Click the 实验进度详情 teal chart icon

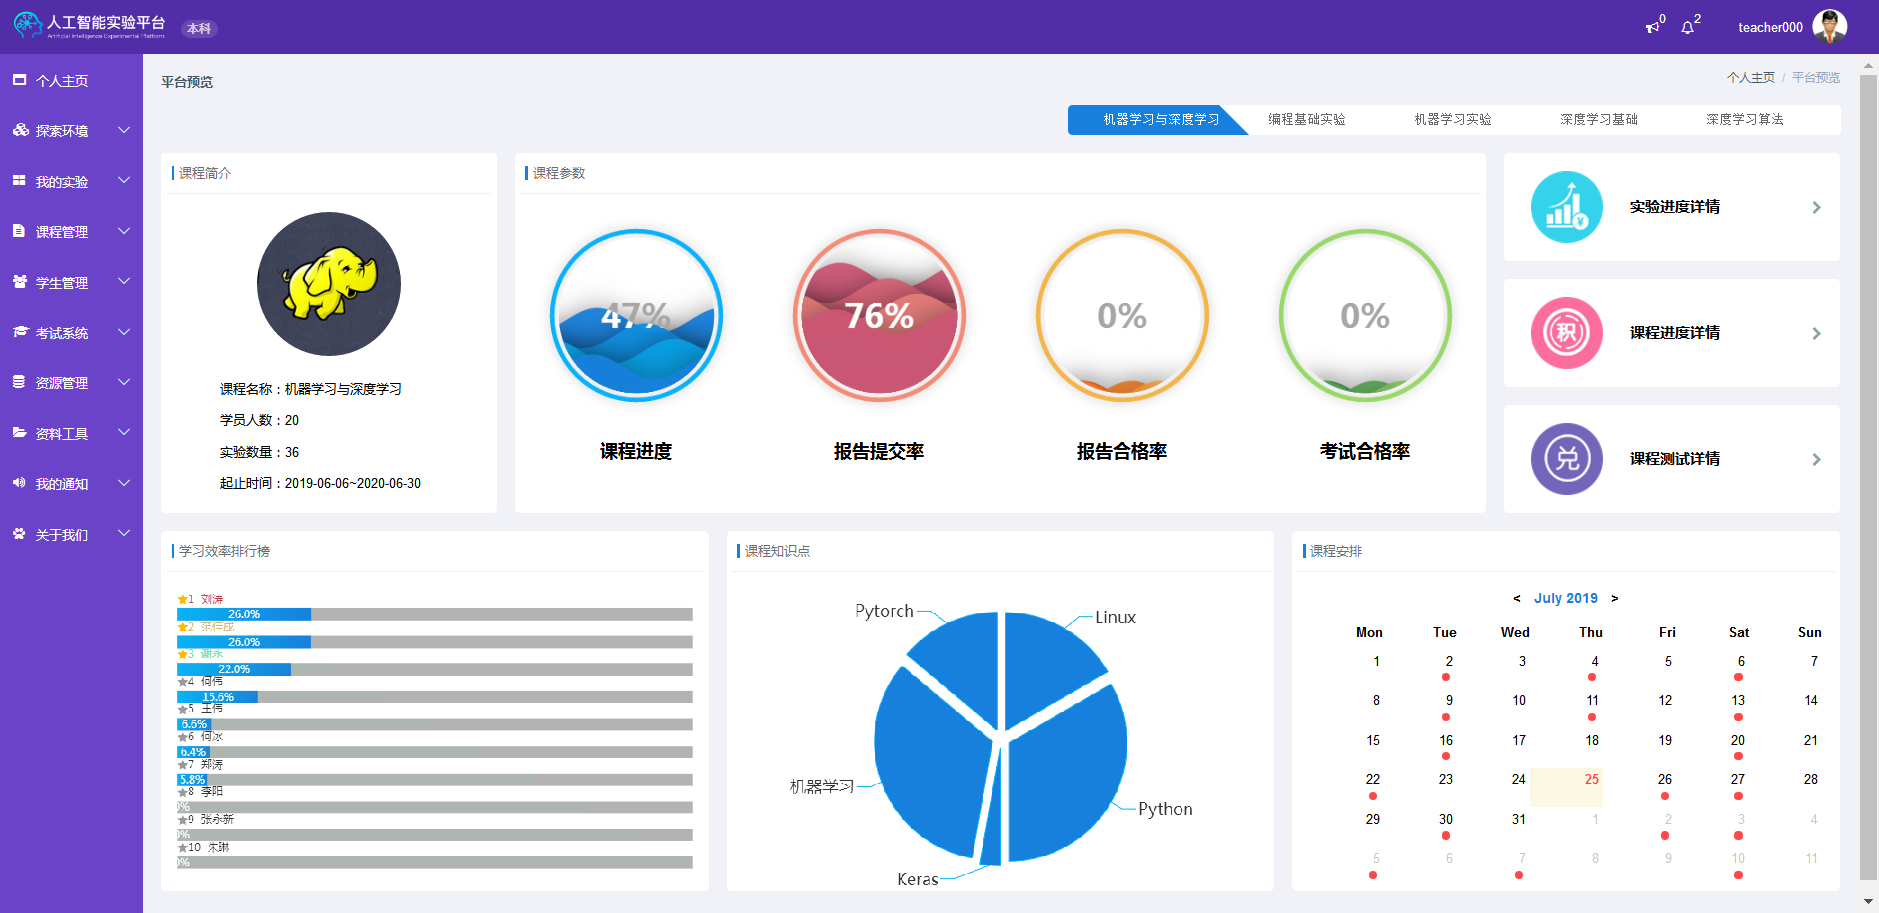(1566, 207)
